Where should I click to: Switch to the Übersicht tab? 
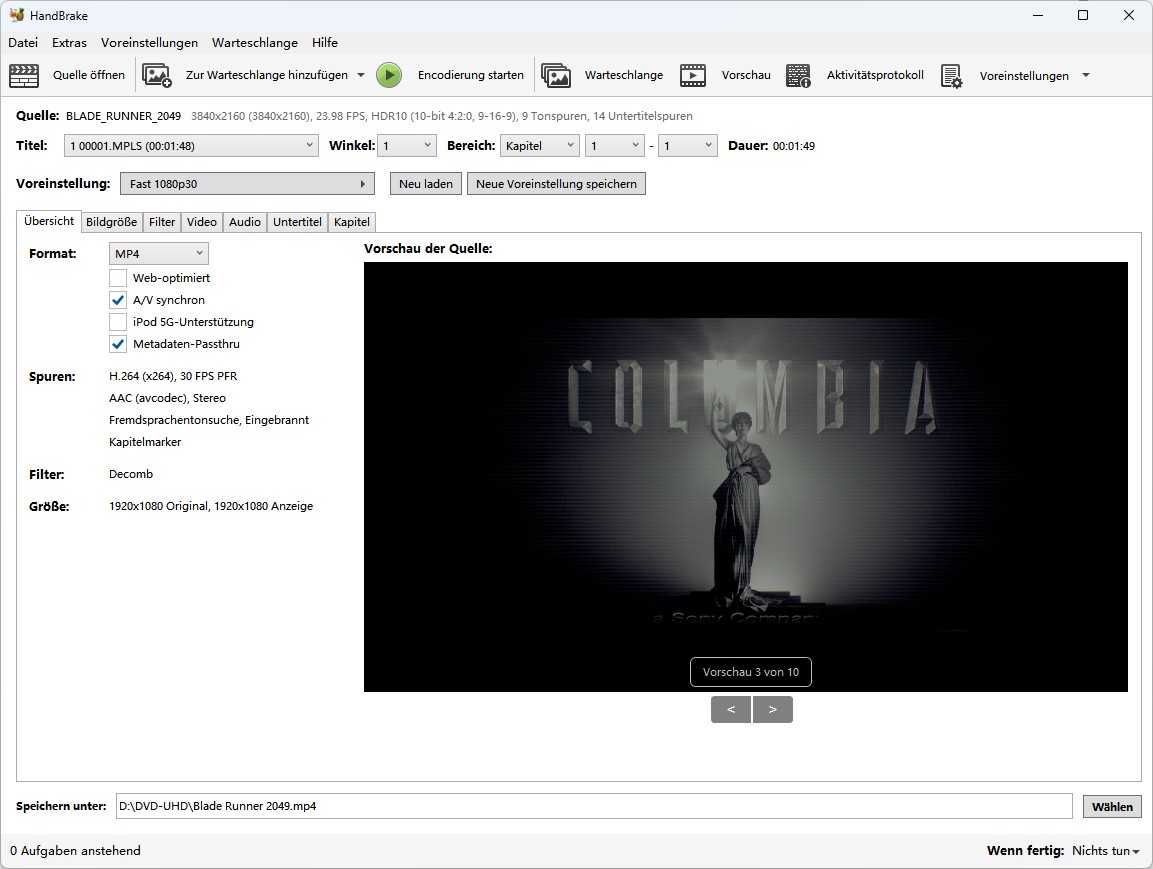click(x=49, y=221)
